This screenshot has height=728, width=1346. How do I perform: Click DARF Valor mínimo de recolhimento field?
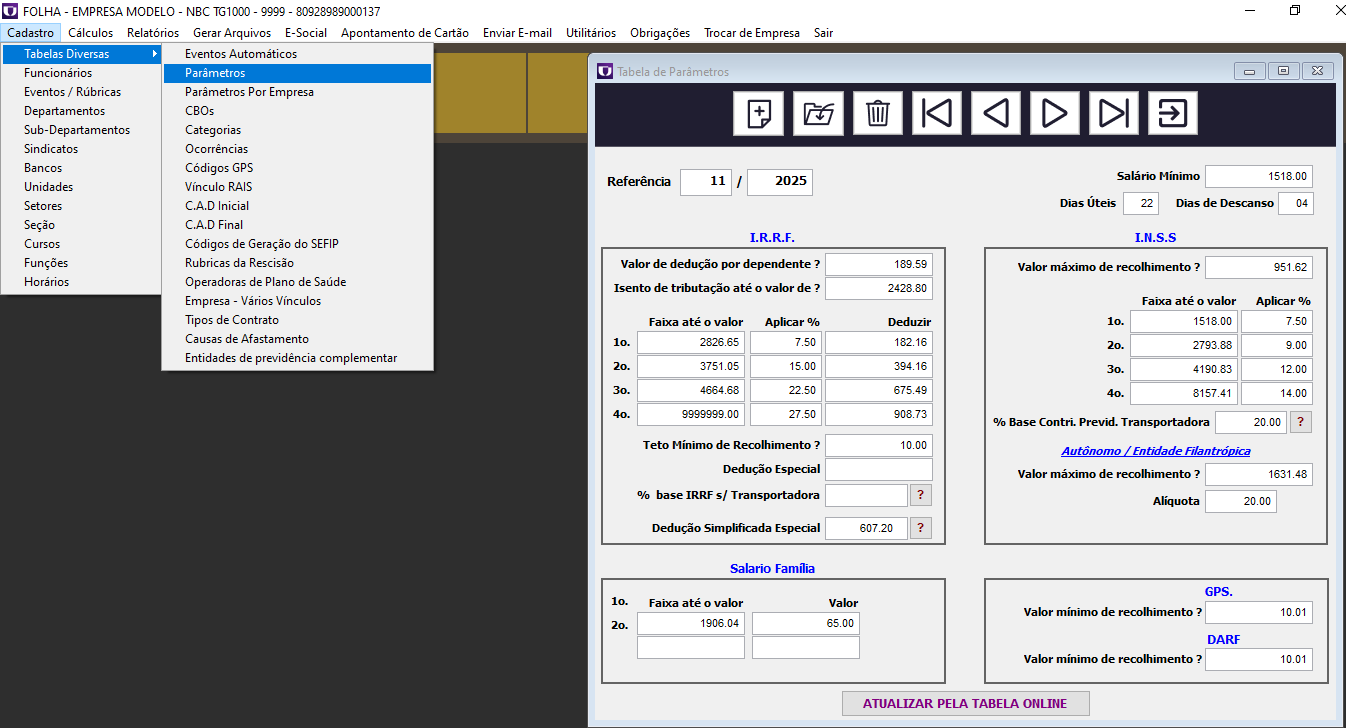(1259, 660)
